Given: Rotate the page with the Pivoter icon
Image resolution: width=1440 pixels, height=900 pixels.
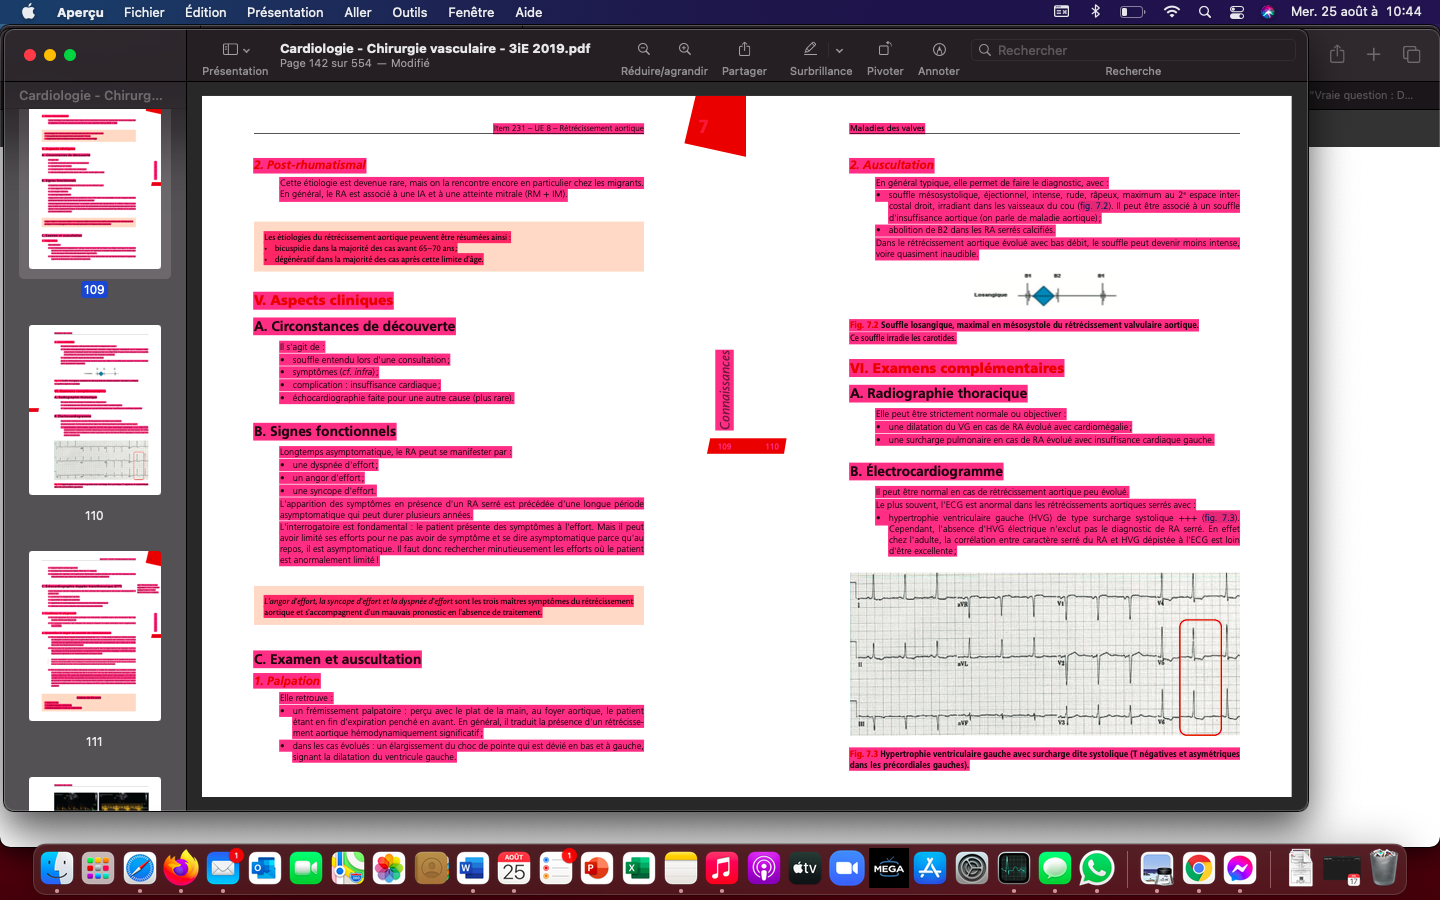Looking at the screenshot, I should click(x=884, y=49).
